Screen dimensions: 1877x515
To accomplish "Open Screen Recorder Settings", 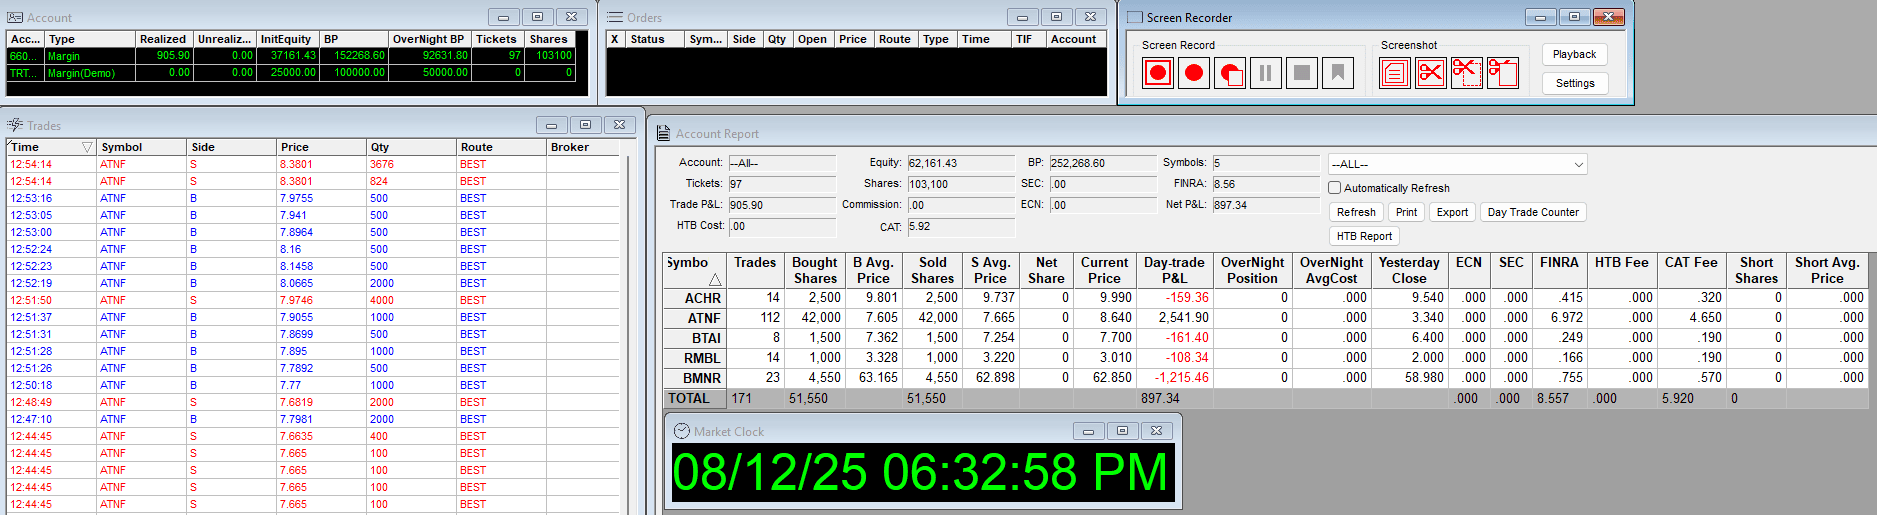I will [1574, 83].
